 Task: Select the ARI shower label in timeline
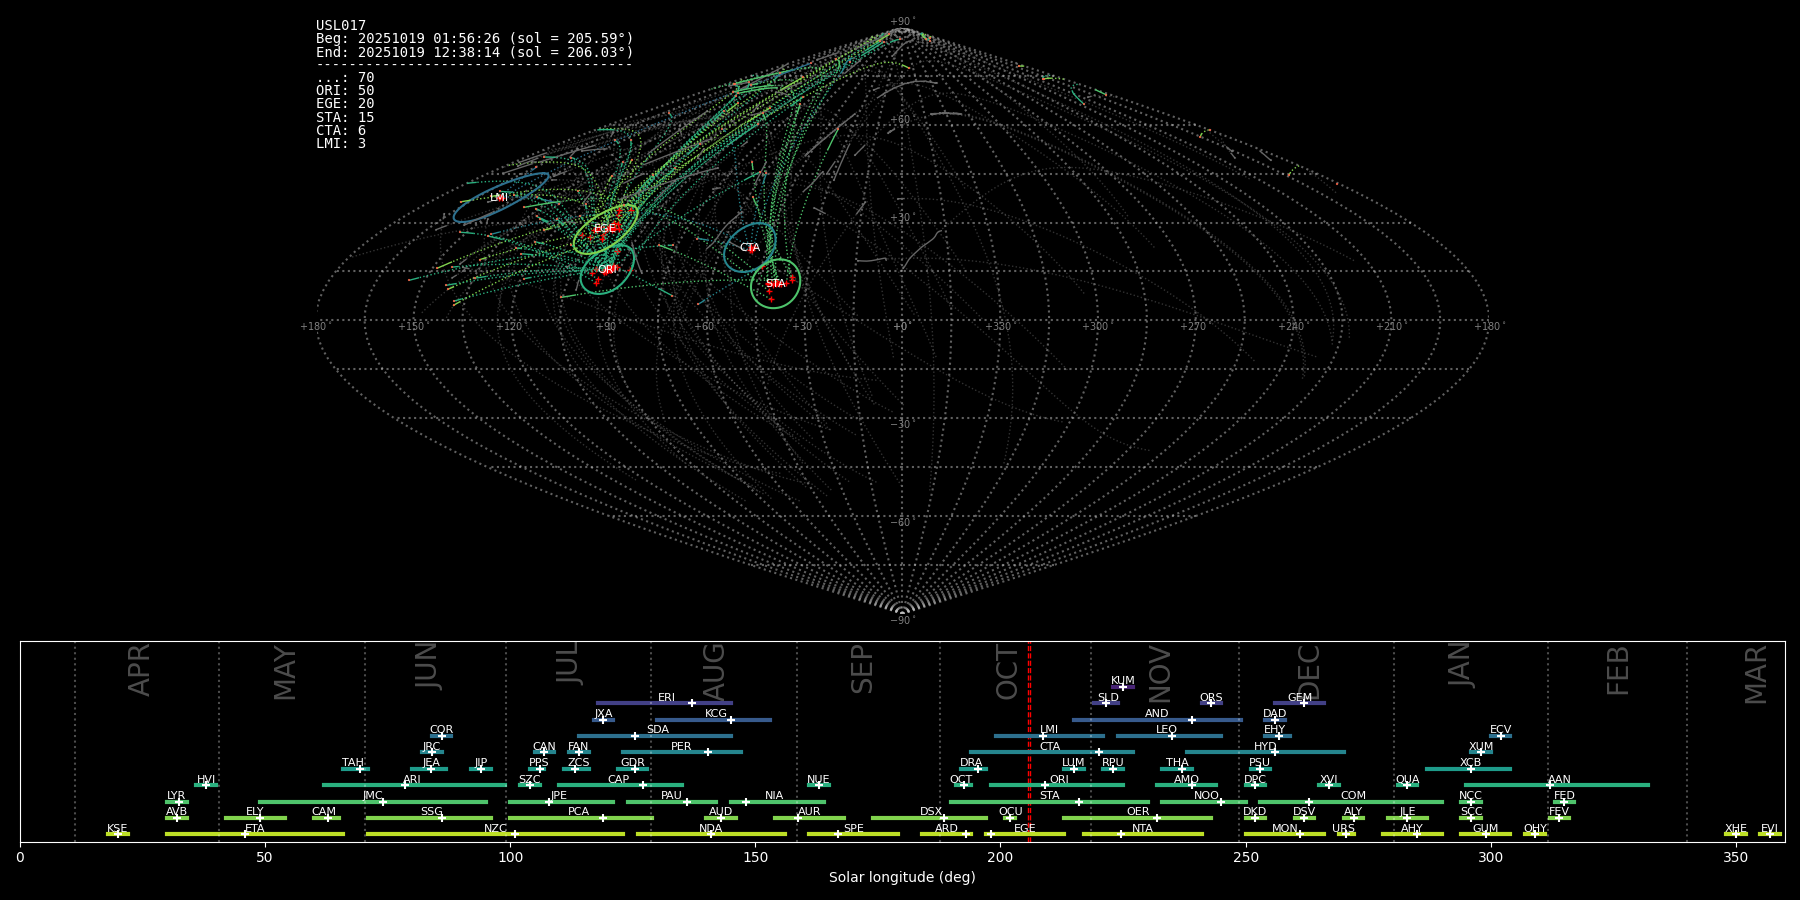412,780
